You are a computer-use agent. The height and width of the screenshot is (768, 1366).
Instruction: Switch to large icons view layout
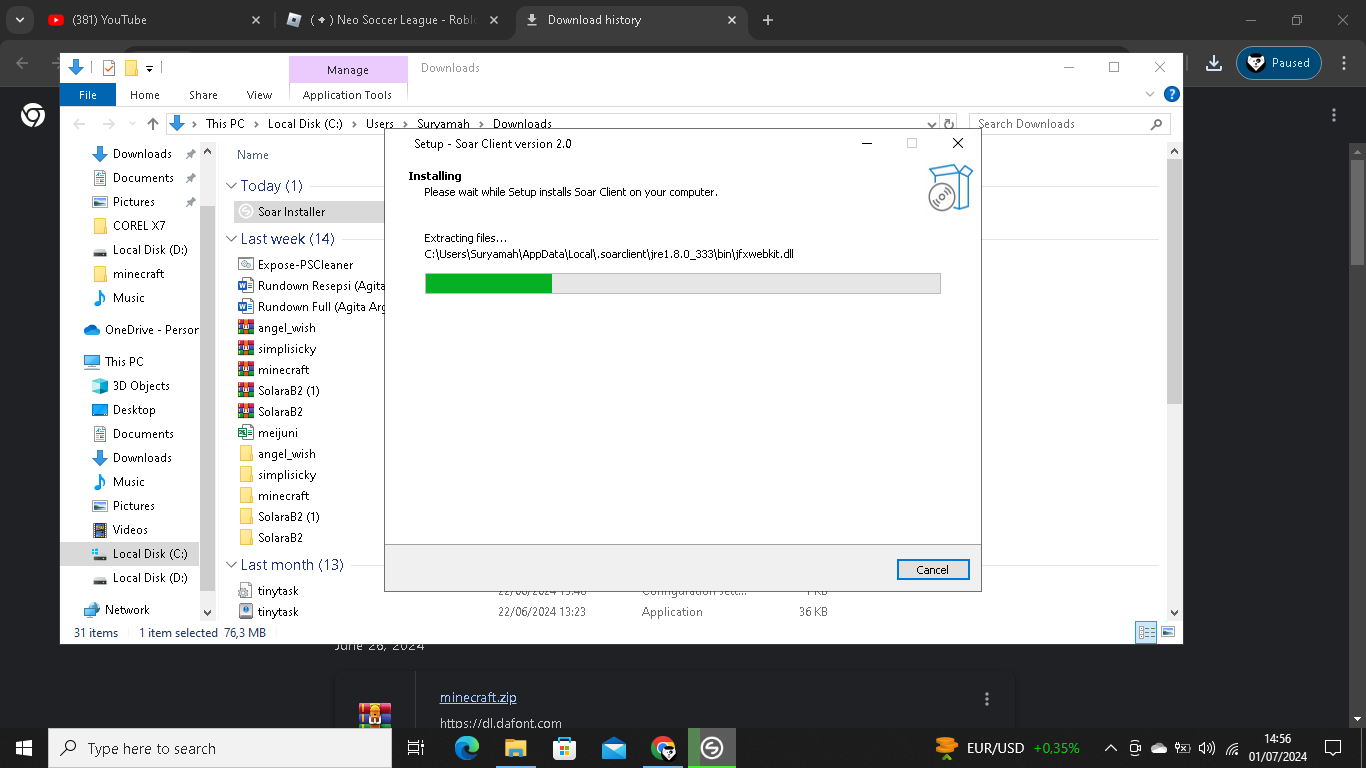(1168, 632)
